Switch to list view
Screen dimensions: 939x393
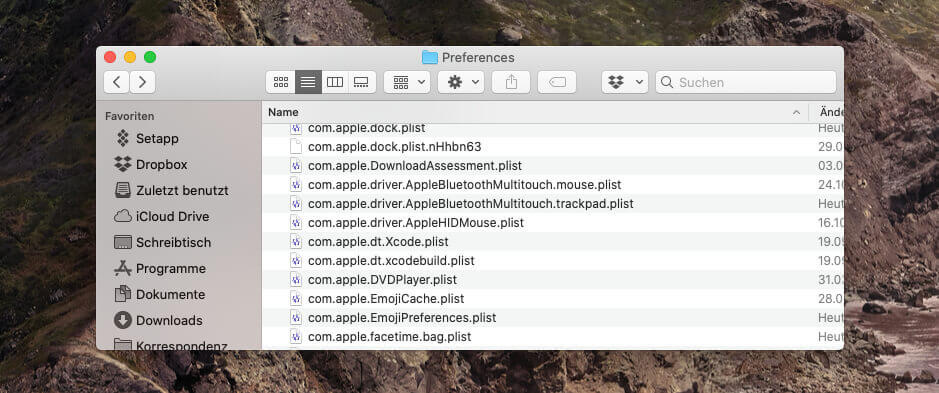pos(308,82)
